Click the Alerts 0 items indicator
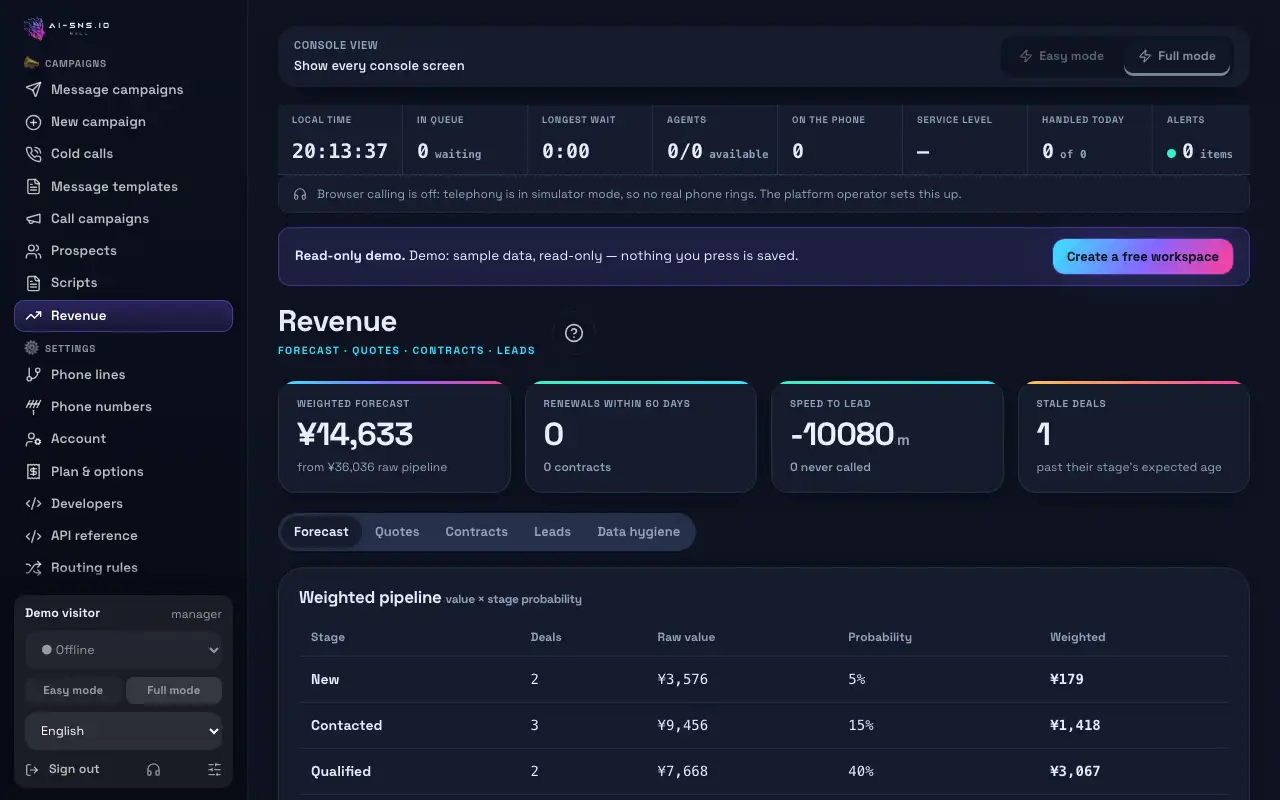The width and height of the screenshot is (1280, 800). tap(1199, 140)
